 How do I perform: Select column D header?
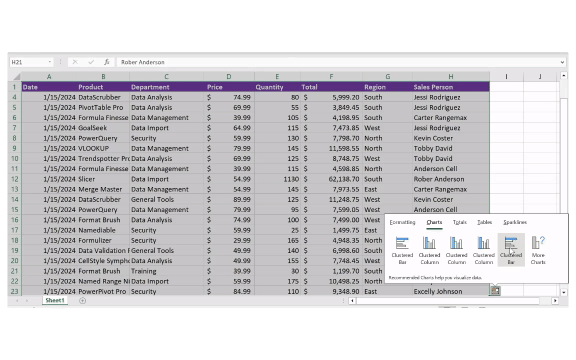point(229,77)
